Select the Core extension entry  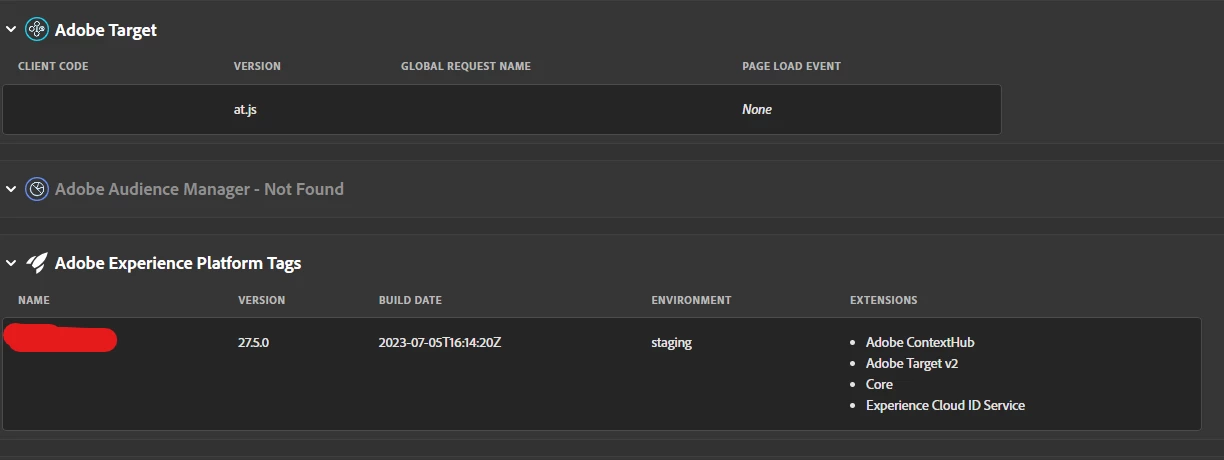pyautogui.click(x=879, y=384)
